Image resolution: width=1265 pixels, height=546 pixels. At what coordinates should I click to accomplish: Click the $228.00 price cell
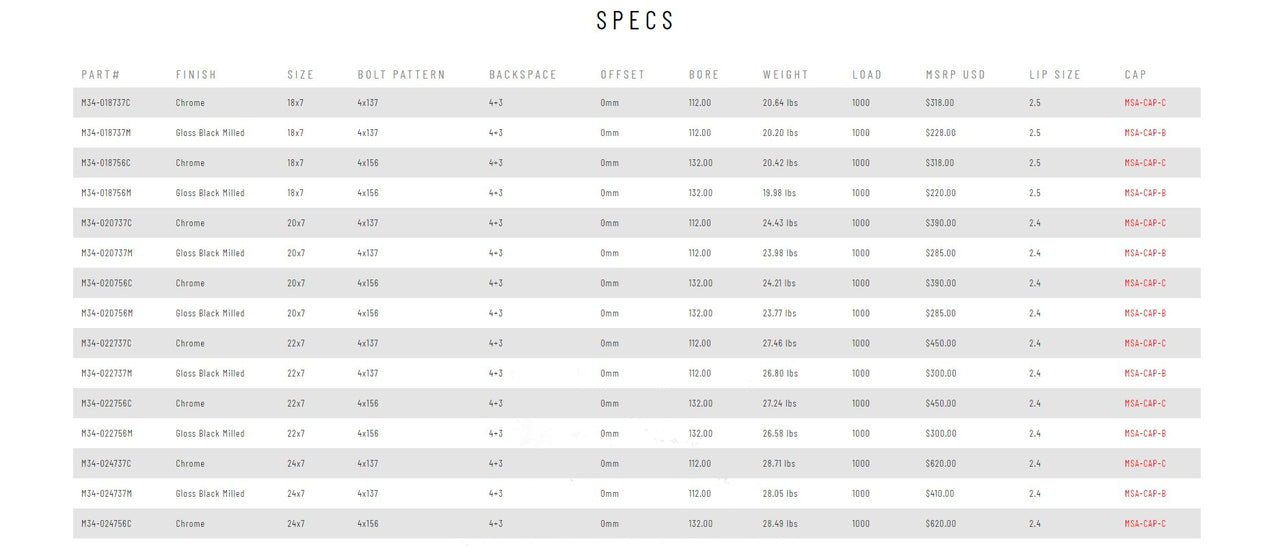pos(940,133)
